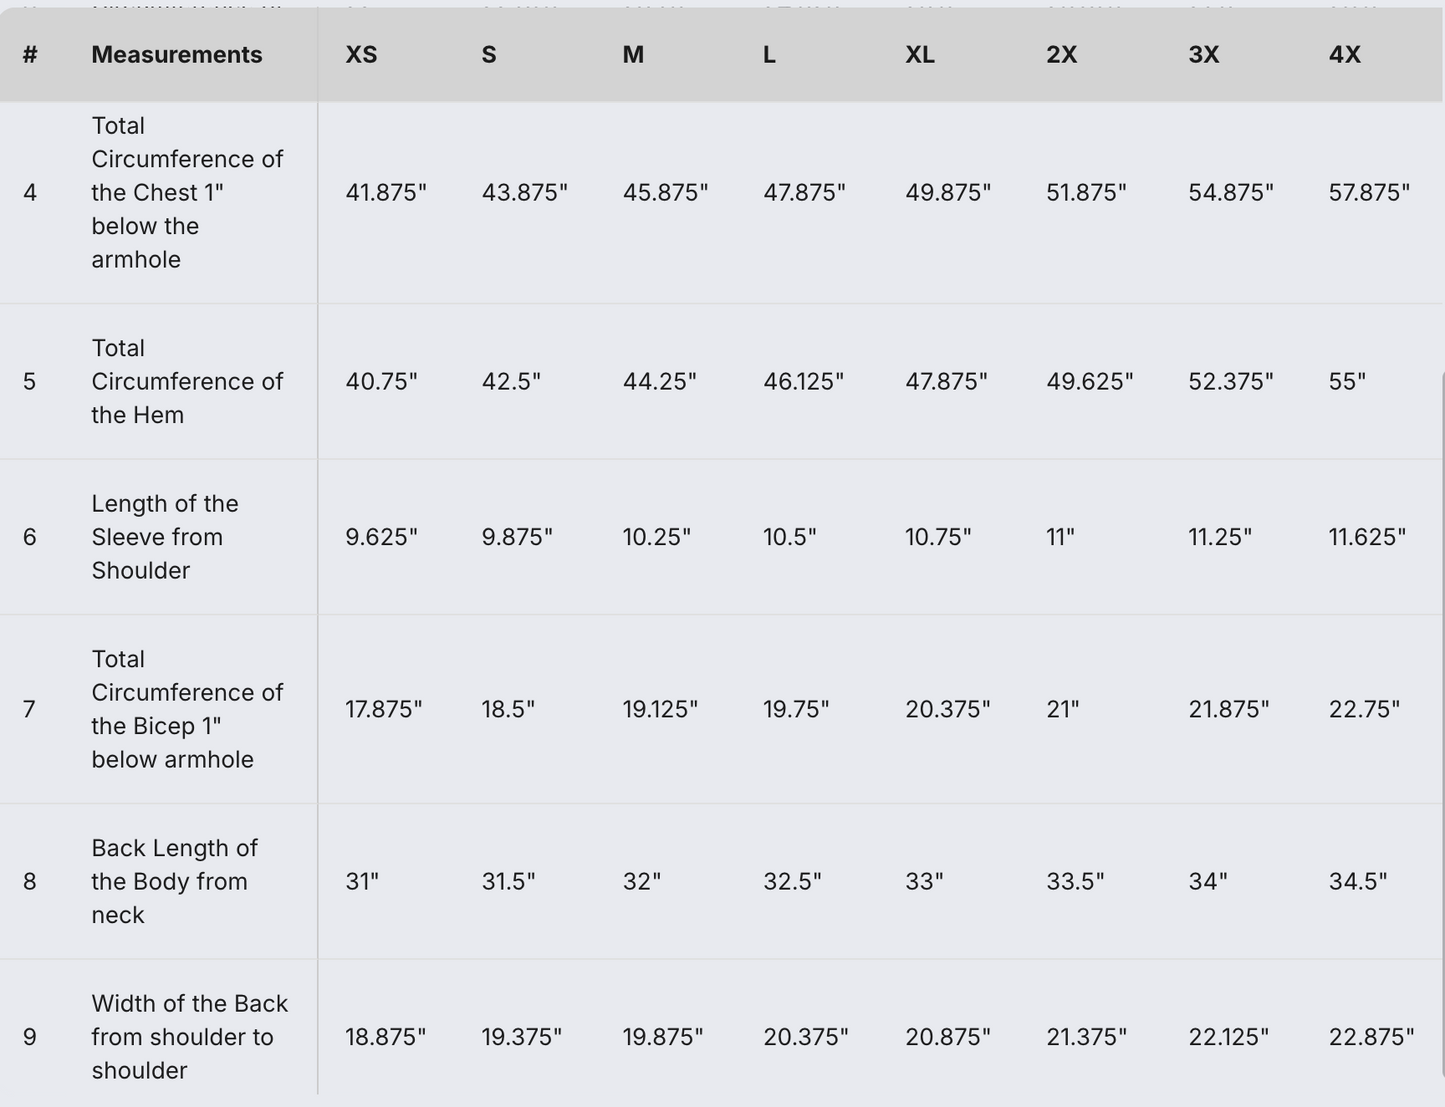Select the 22.125" back width for 3X
Viewport: 1445px width, 1107px height.
tap(1228, 1037)
